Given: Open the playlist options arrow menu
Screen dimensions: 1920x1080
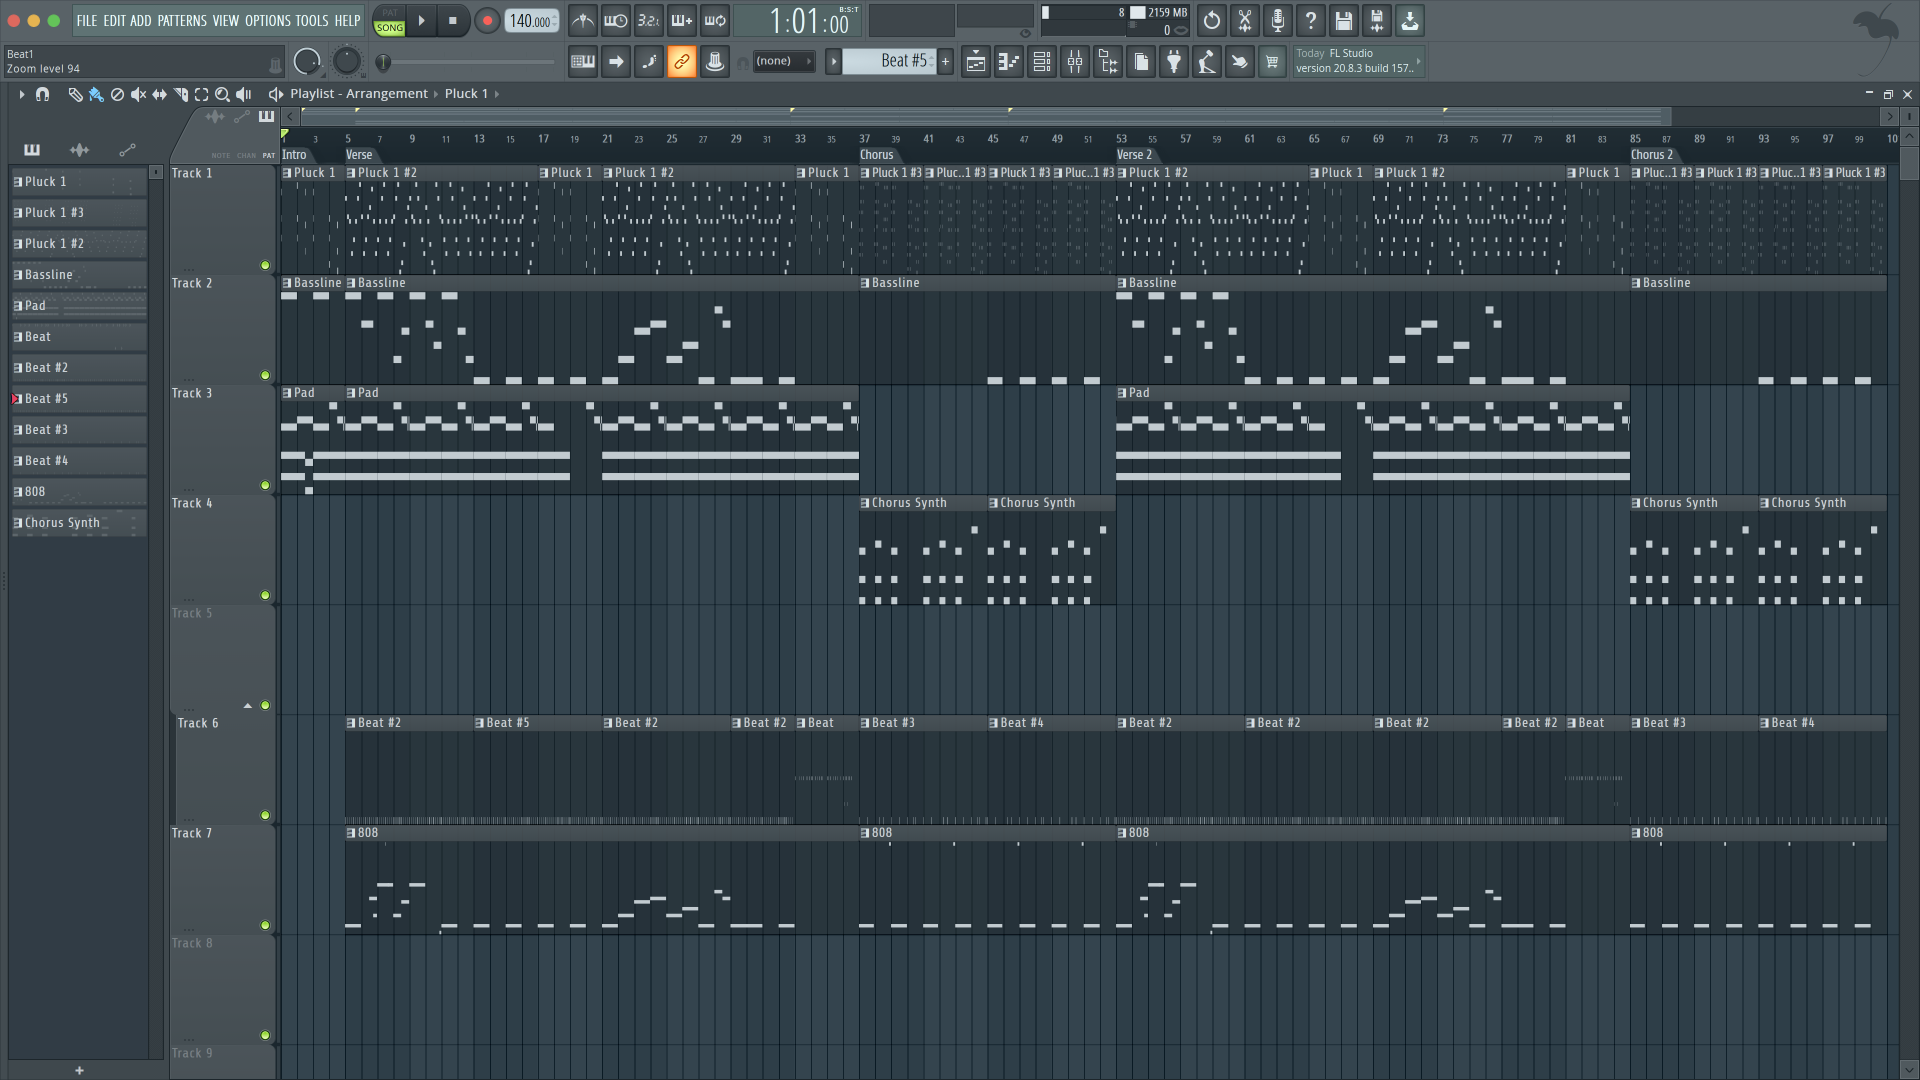Looking at the screenshot, I should pyautogui.click(x=21, y=94).
